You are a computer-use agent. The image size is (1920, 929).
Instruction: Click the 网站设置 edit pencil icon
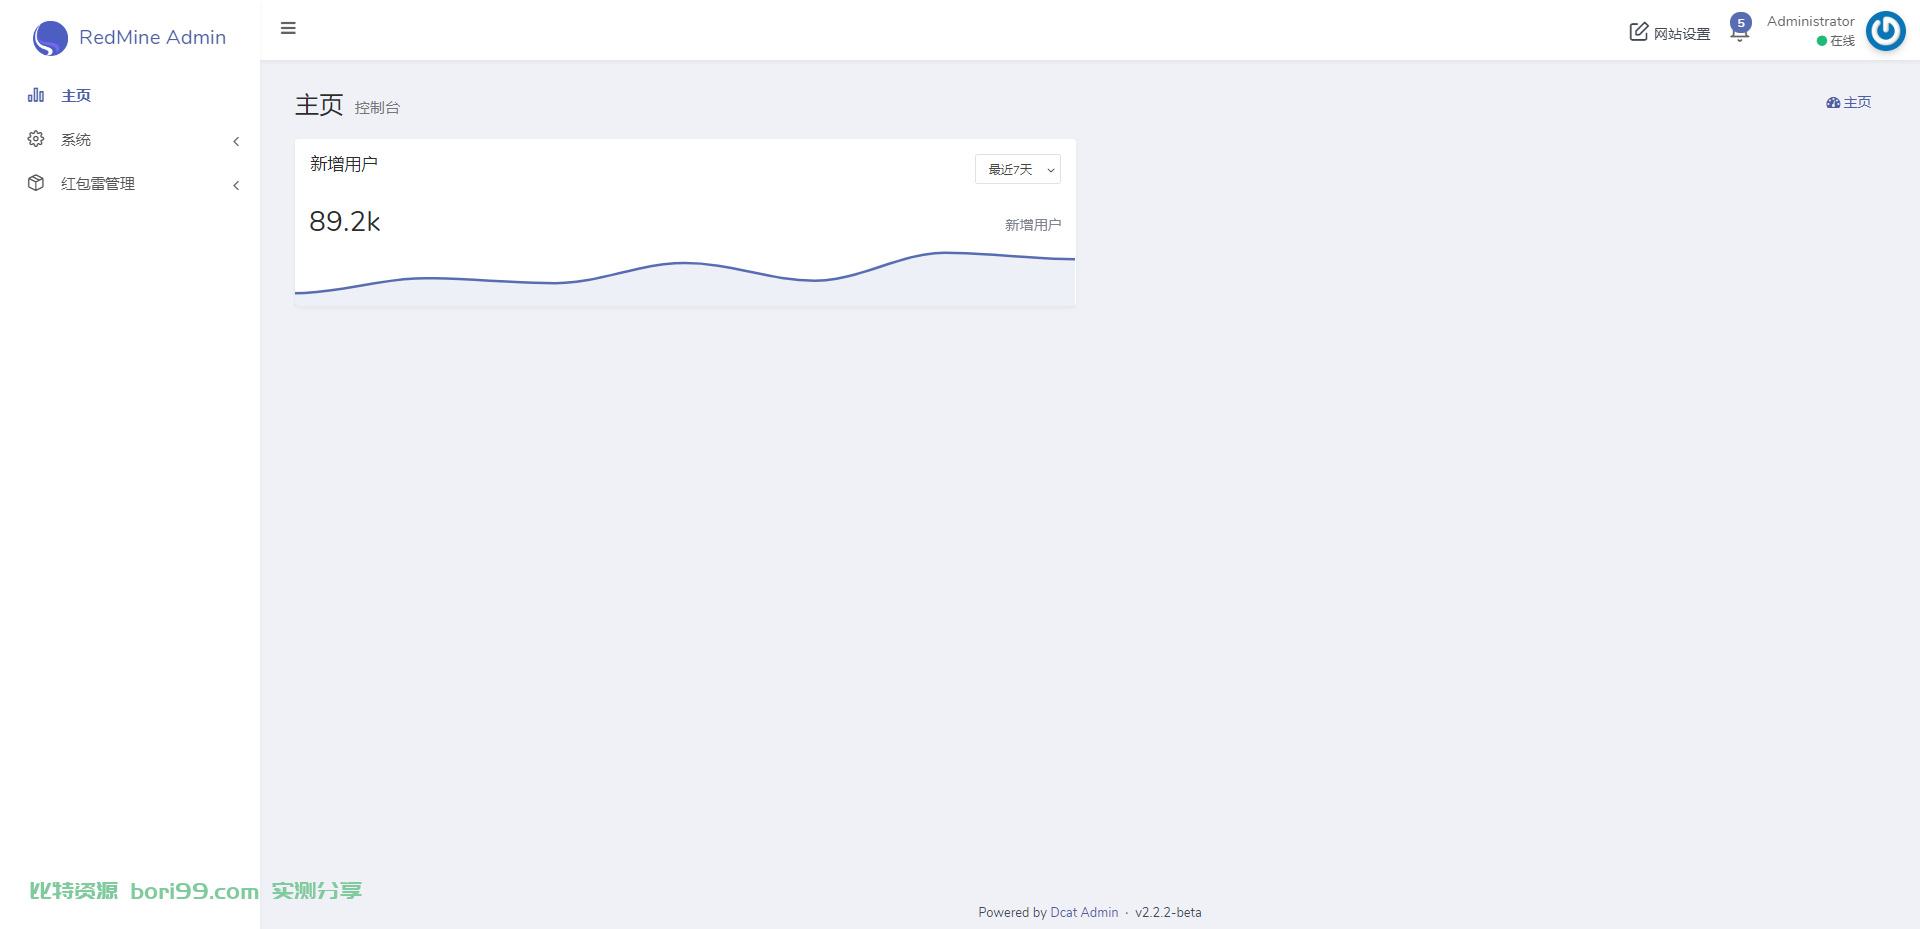pyautogui.click(x=1638, y=32)
